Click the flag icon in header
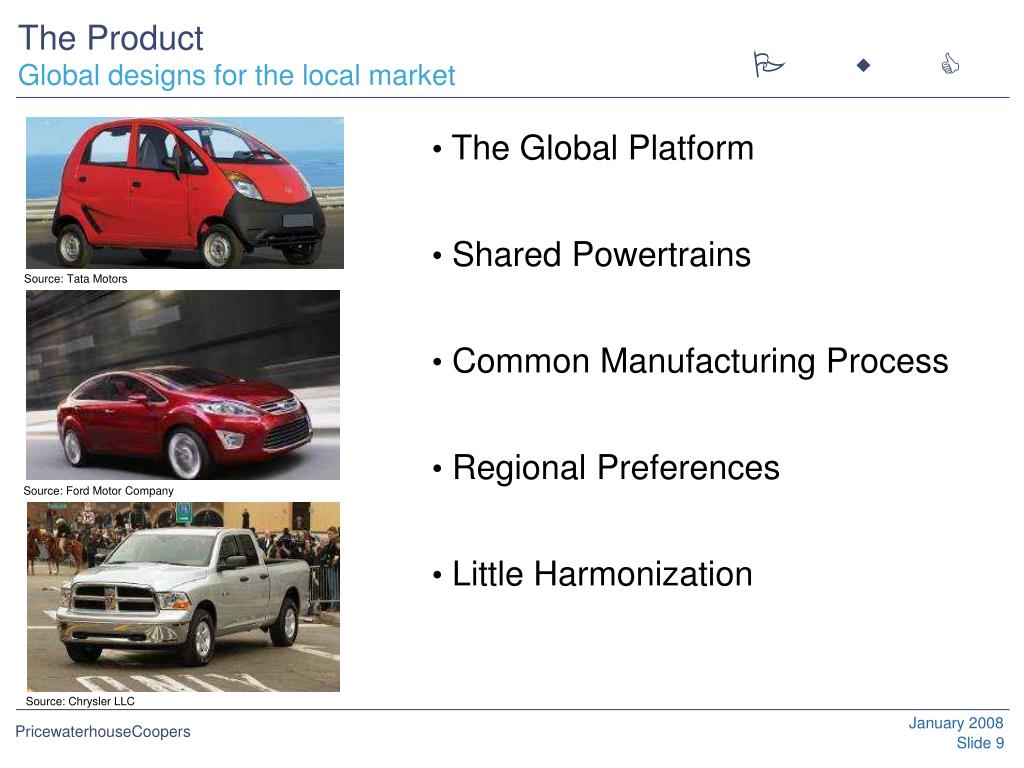Screen dimensions: 1024x768 click(768, 64)
